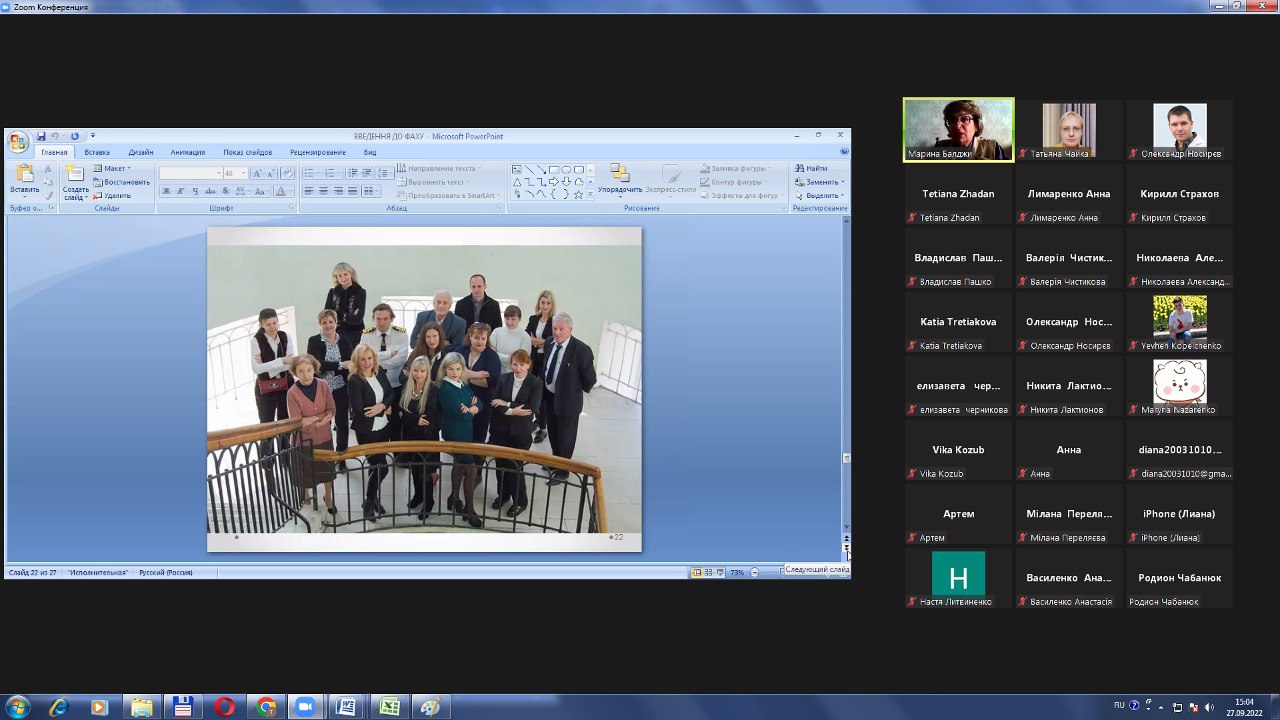Click the Save icon in quick access toolbar

[42, 136]
